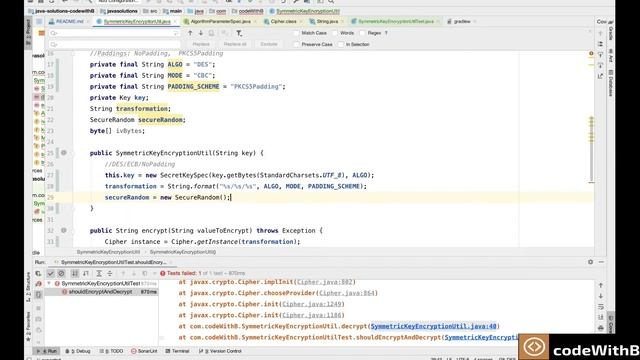Open TODO tool window tab
The height and width of the screenshot is (360, 640).
[x=111, y=351]
